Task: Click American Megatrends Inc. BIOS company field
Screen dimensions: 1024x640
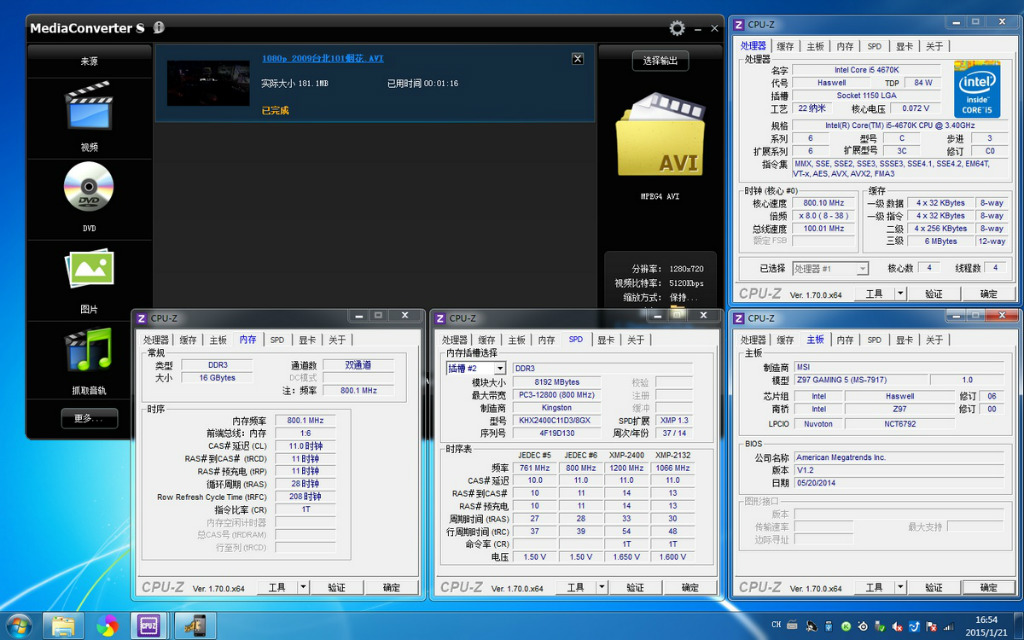Action: pyautogui.click(x=899, y=457)
